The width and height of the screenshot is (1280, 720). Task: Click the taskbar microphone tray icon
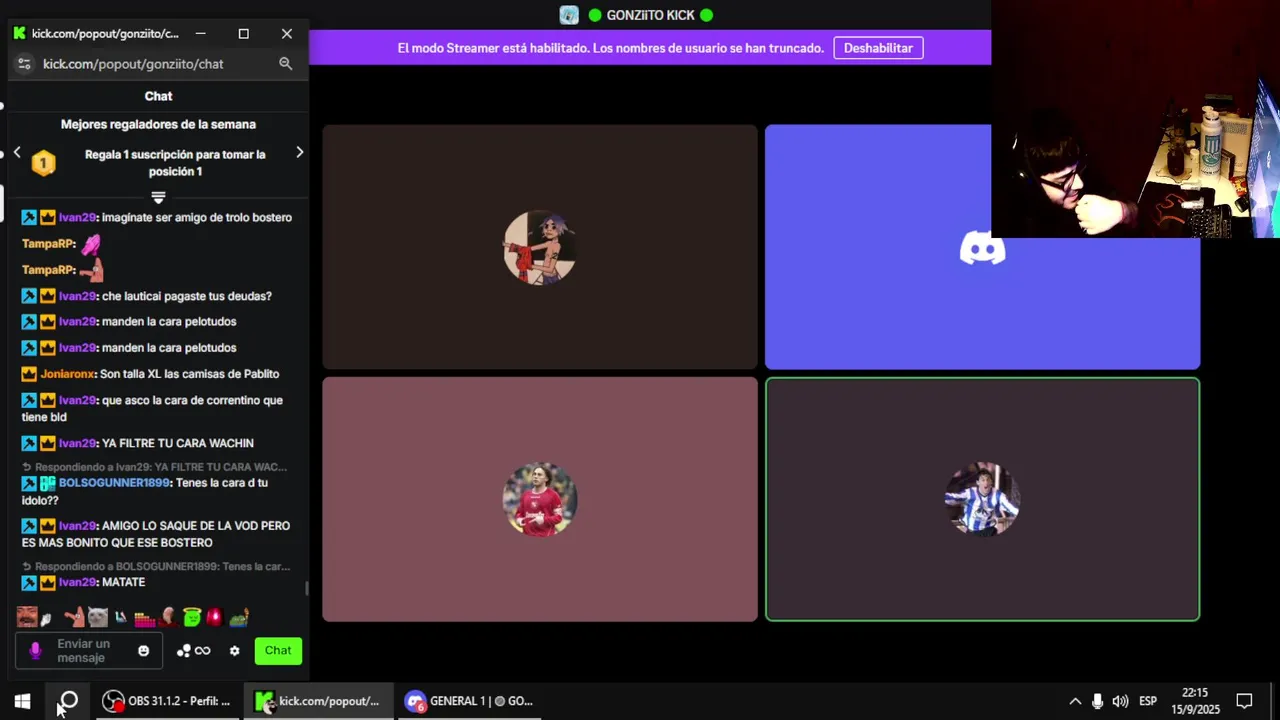[1097, 701]
